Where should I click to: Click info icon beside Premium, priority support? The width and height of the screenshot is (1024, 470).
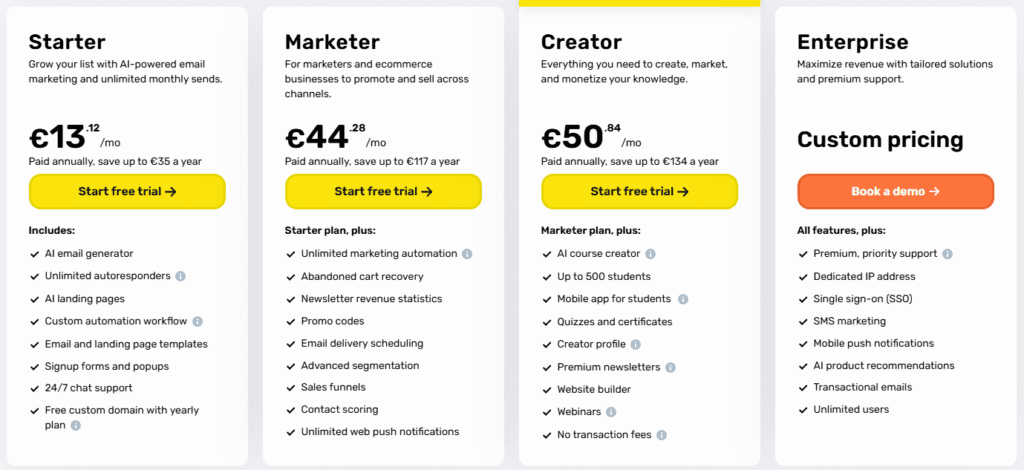(x=947, y=254)
